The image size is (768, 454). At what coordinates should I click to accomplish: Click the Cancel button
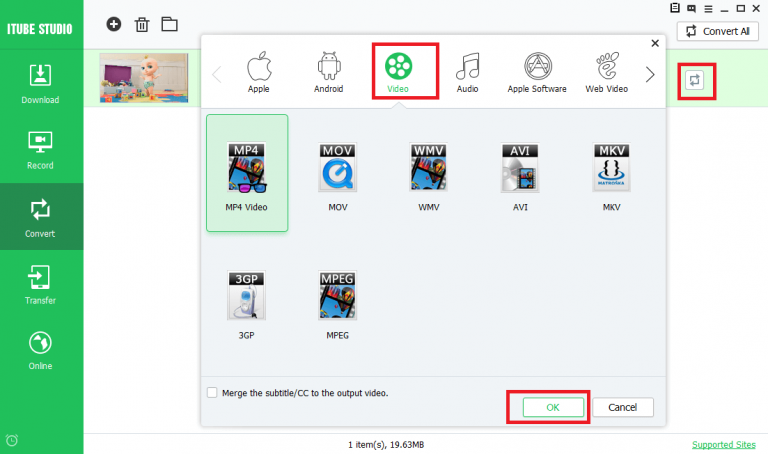(x=623, y=407)
